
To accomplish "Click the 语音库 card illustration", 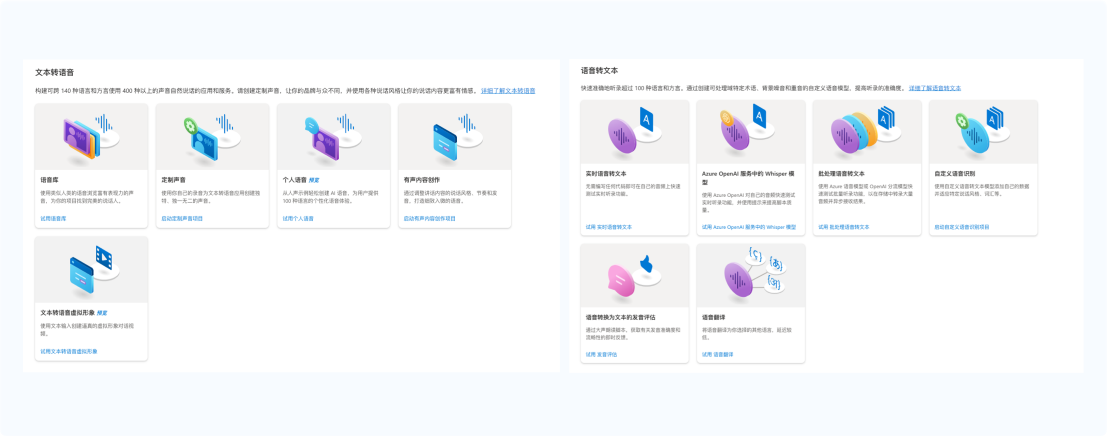I will [x=91, y=136].
